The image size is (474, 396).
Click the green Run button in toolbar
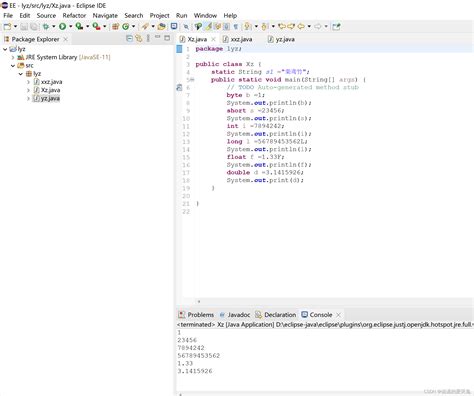(62, 26)
